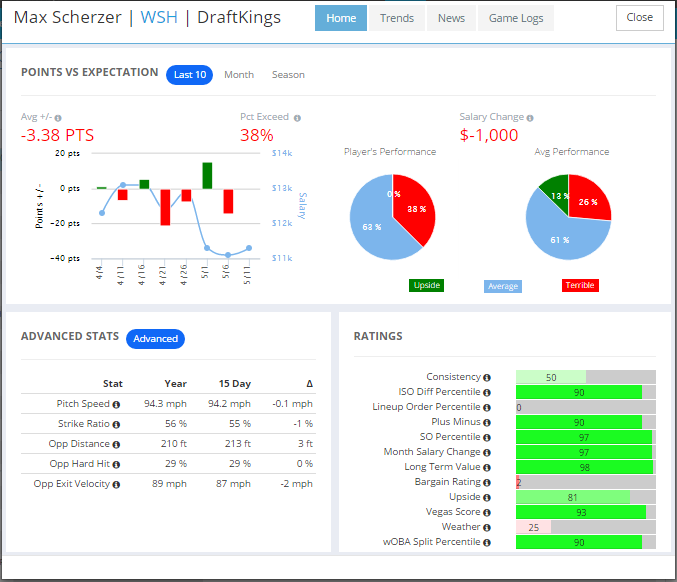Toggle Average legend item
677x582 pixels.
(x=503, y=286)
